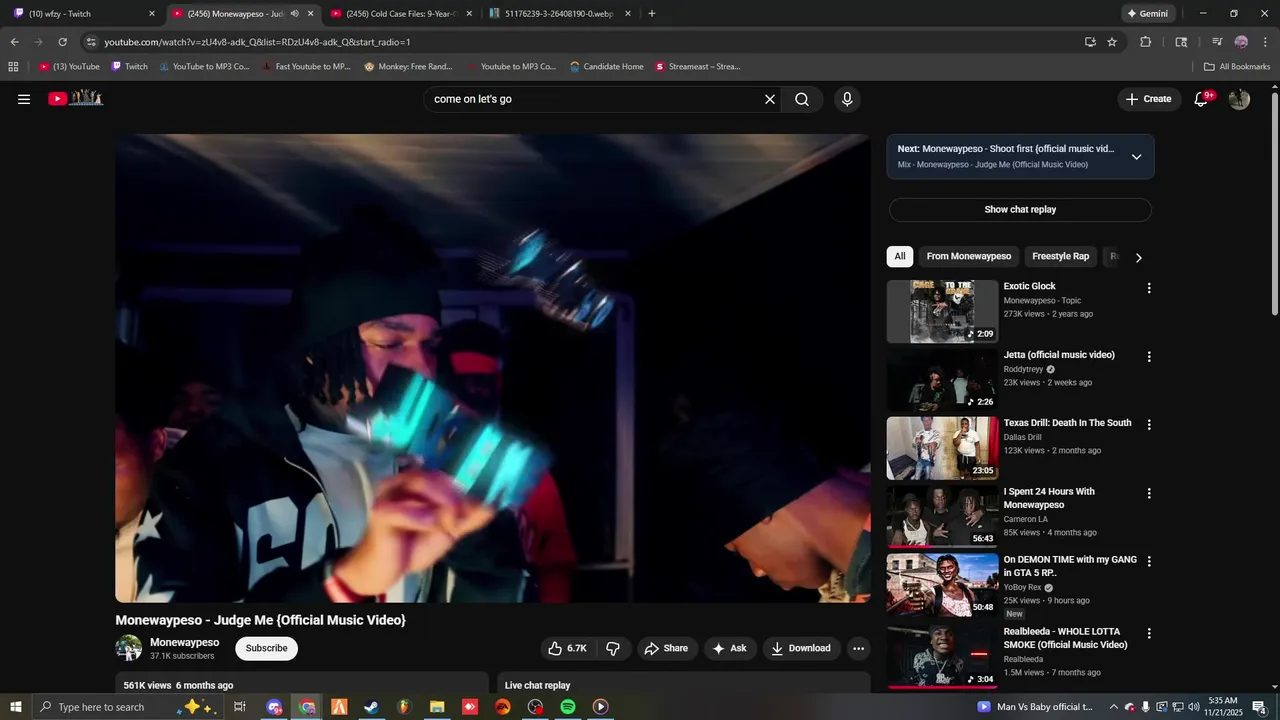Open the Monewaypeso channel name link

pyautogui.click(x=184, y=642)
